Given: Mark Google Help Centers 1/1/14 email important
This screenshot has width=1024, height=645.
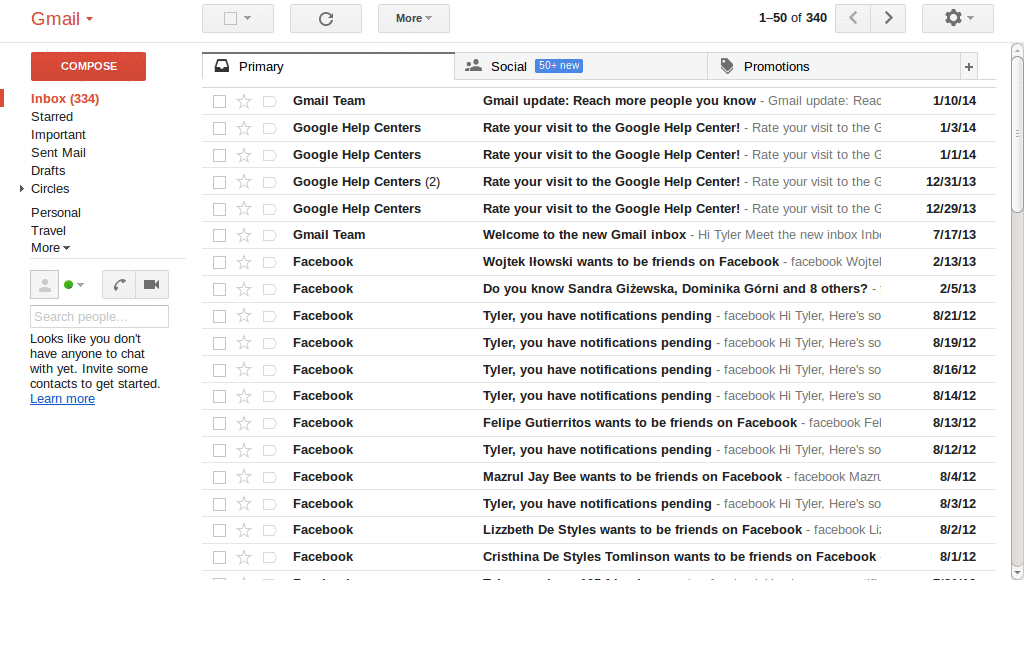Looking at the screenshot, I should pyautogui.click(x=270, y=155).
